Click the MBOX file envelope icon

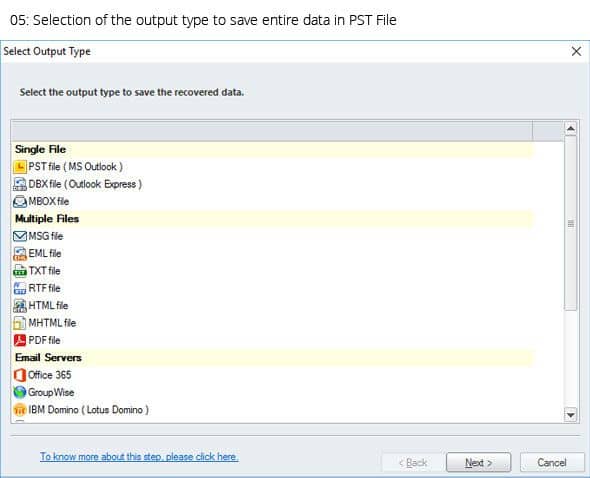20,202
